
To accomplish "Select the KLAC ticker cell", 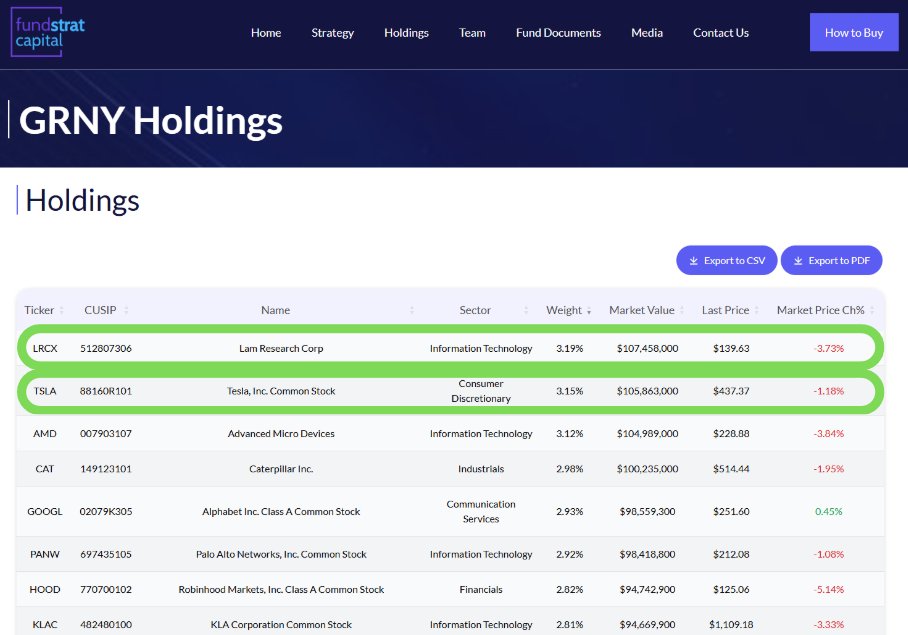I will (x=45, y=625).
